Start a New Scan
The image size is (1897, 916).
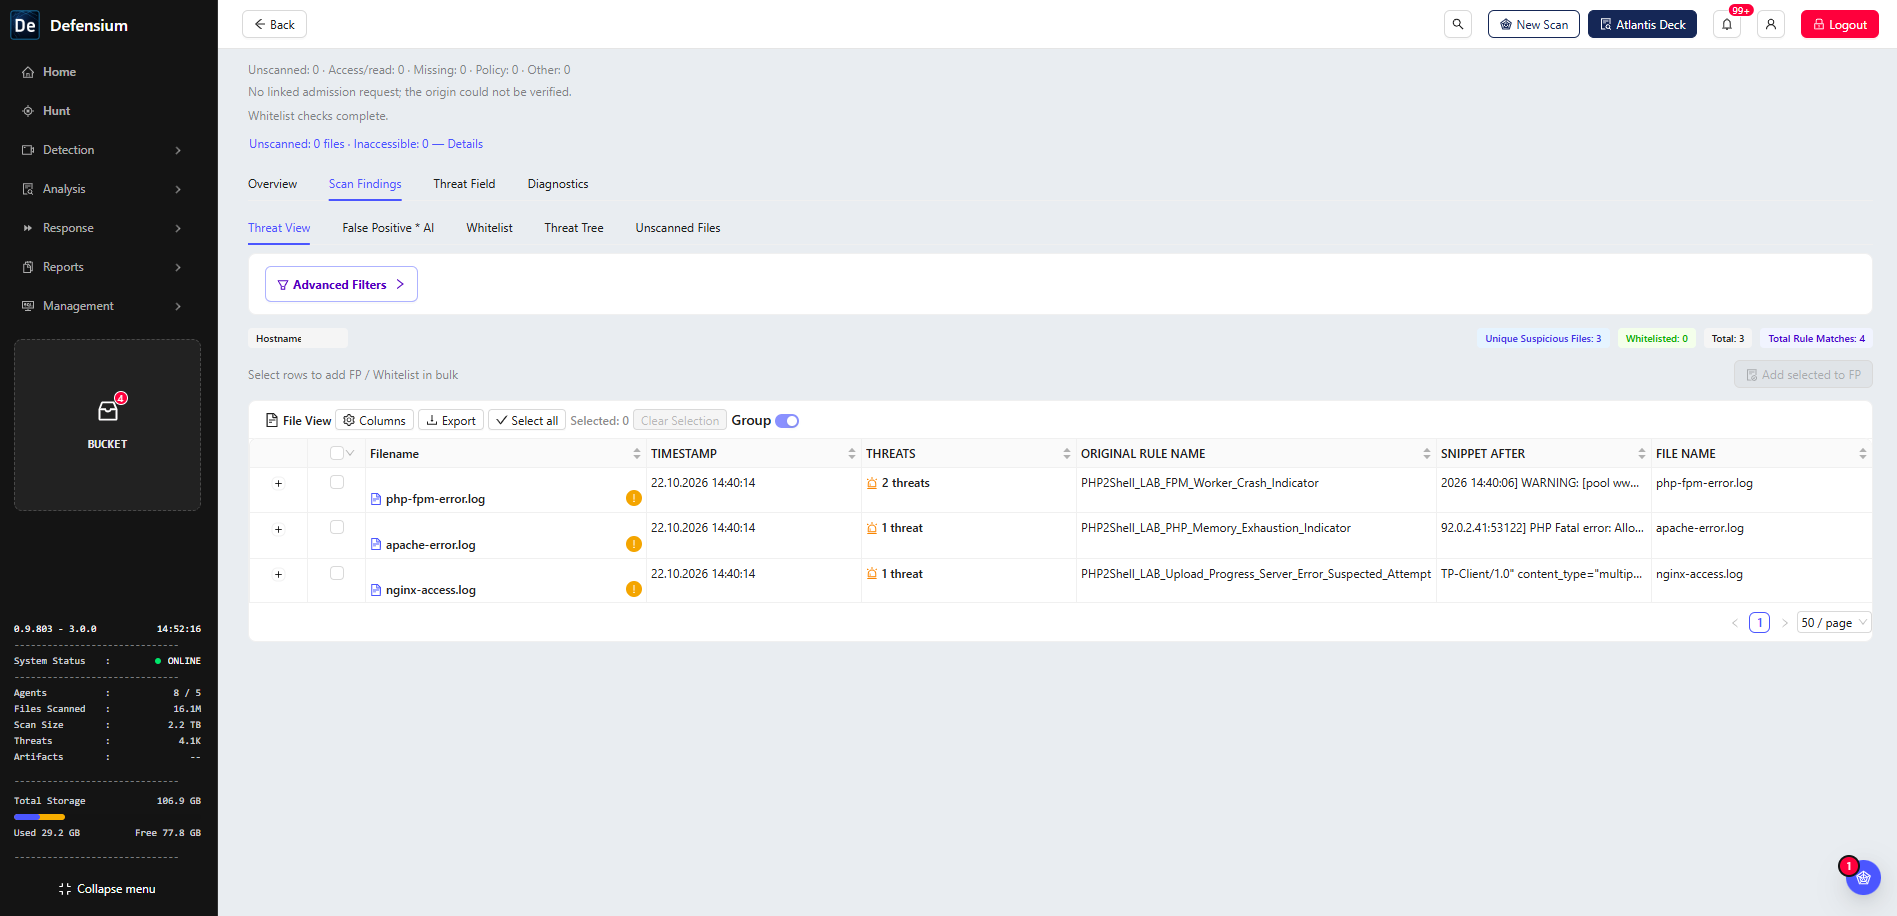tap(1533, 24)
